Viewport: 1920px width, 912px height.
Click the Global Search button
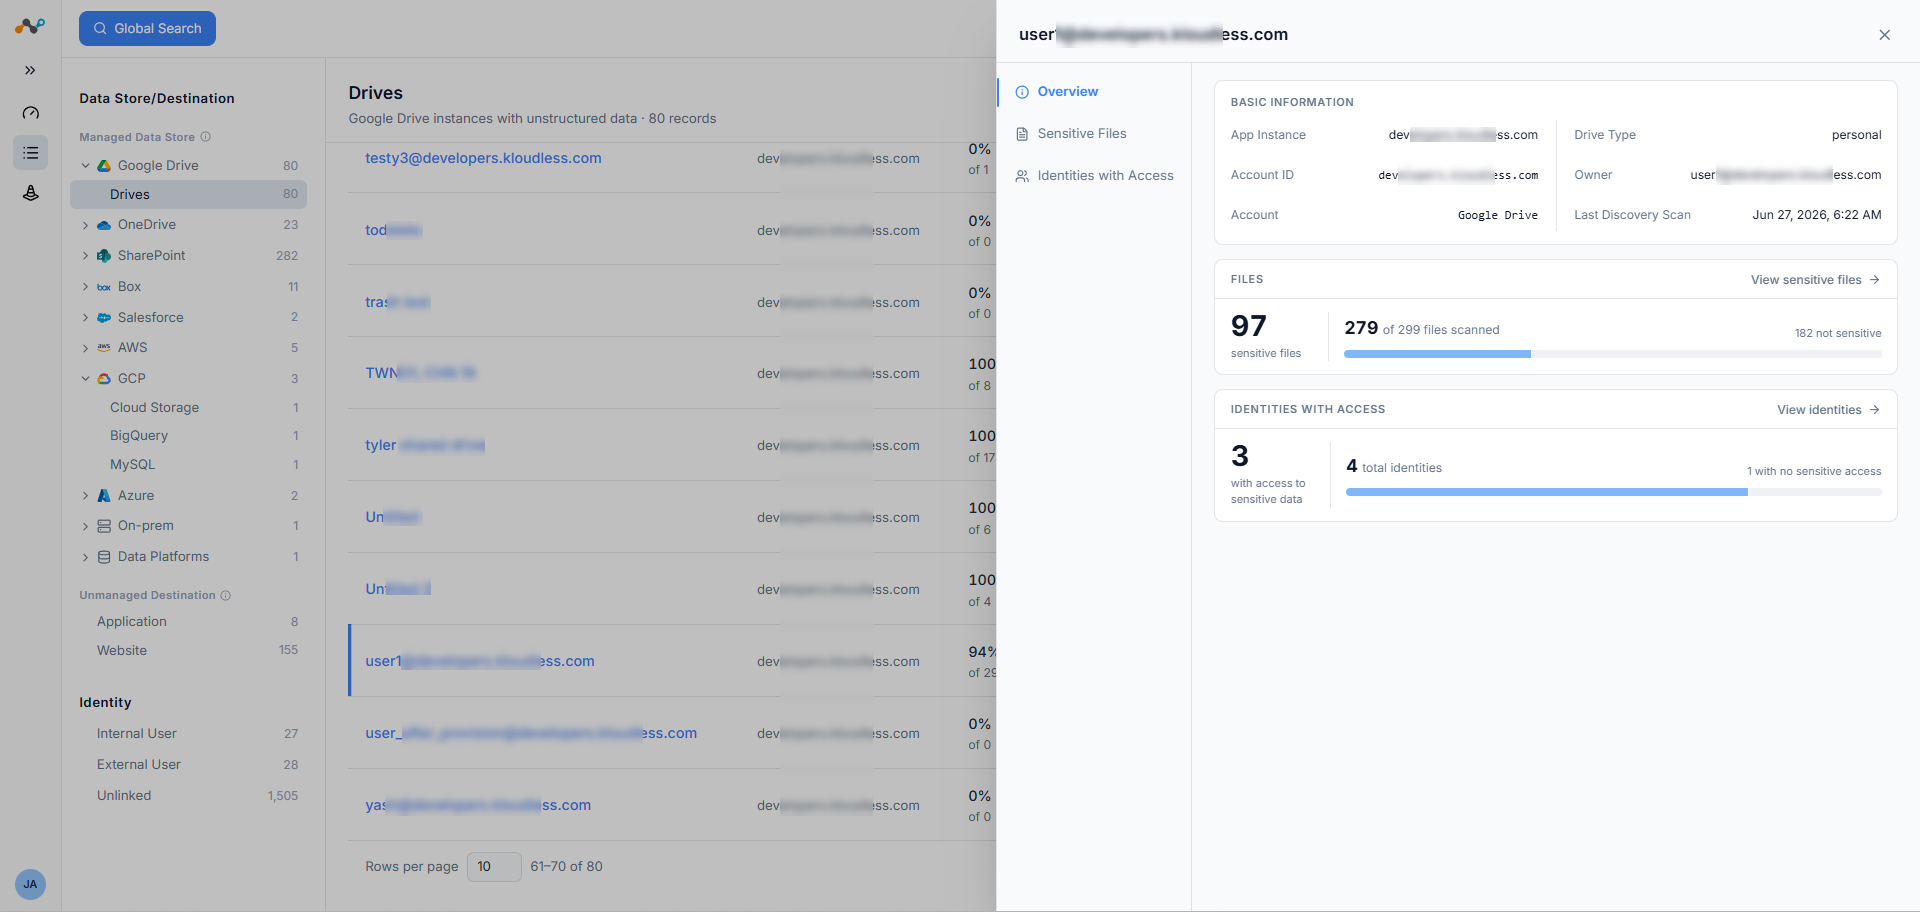pos(147,28)
